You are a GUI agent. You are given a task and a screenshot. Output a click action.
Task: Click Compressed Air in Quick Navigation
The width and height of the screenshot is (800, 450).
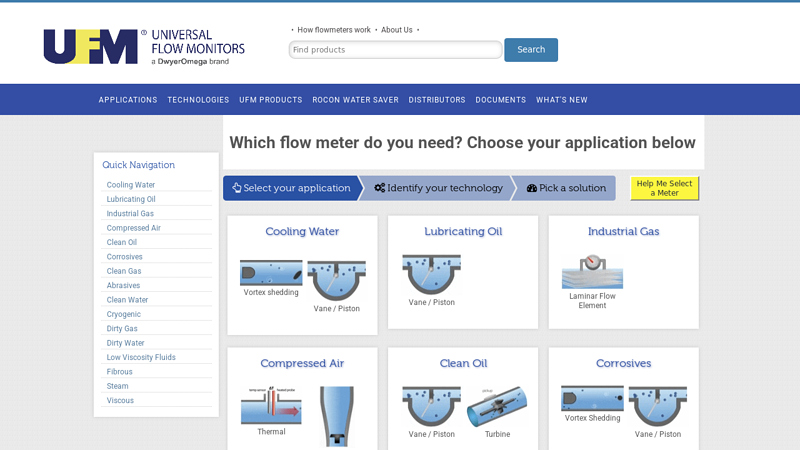click(x=134, y=228)
